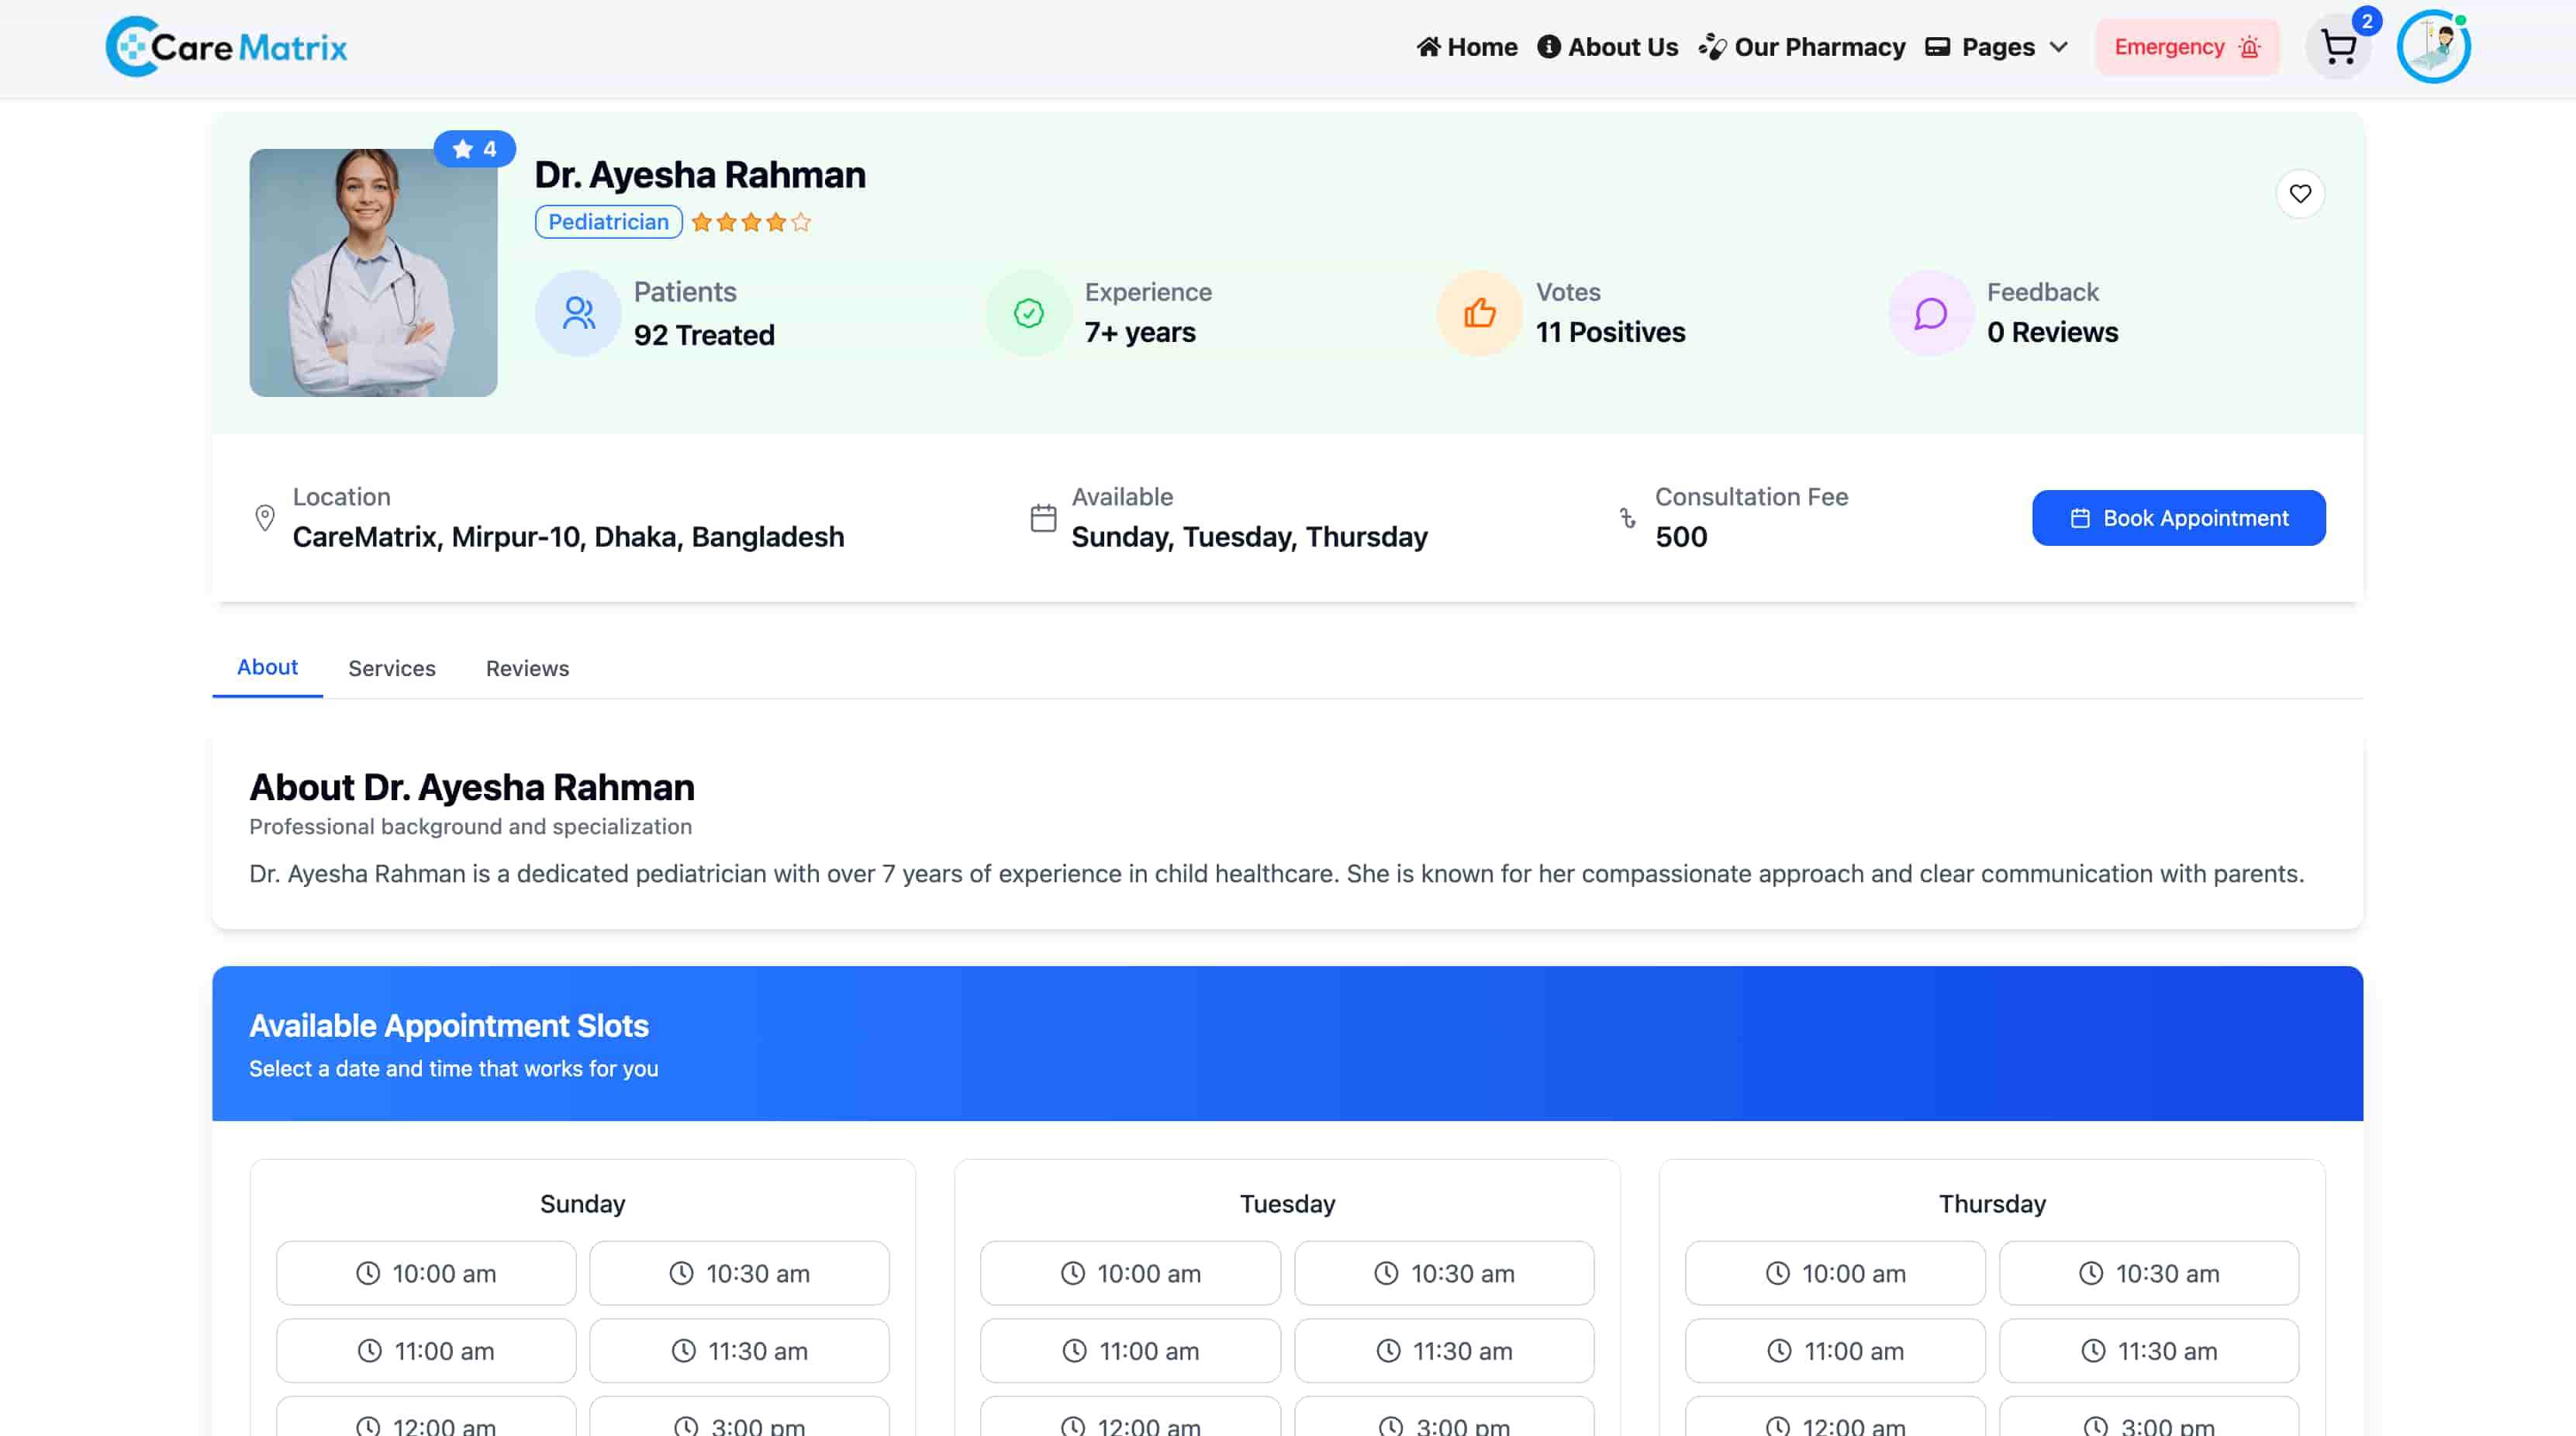This screenshot has width=2576, height=1436.
Task: Choose Thursday 10:30 am slot
Action: pyautogui.click(x=2149, y=1273)
